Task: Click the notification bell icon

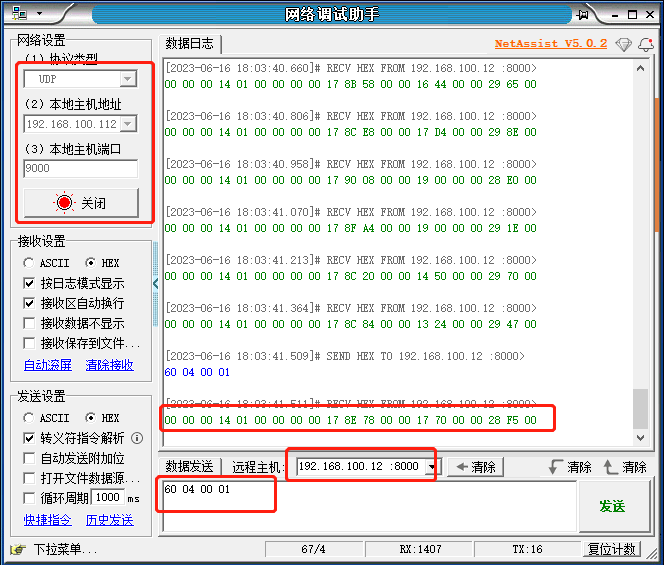Action: pyautogui.click(x=646, y=44)
